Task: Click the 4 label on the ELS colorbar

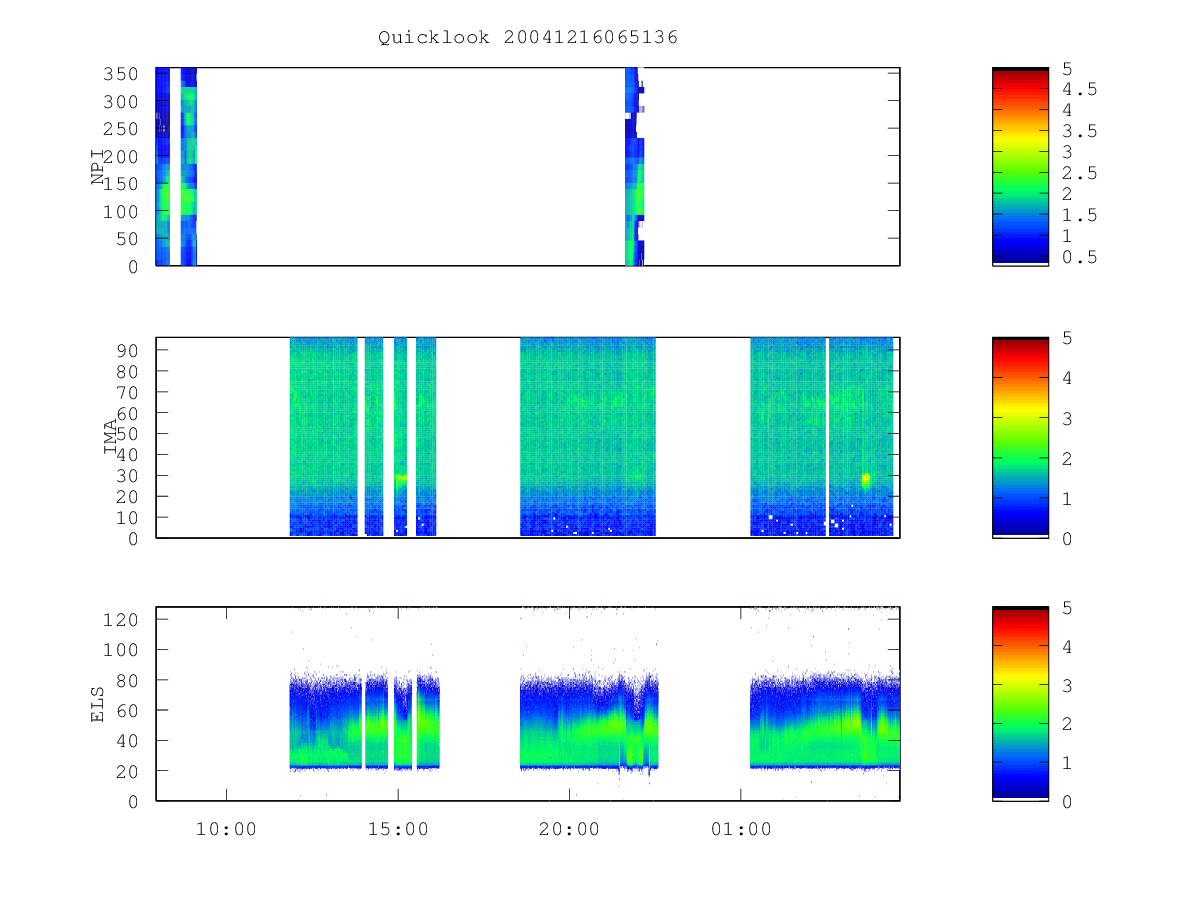Action: pyautogui.click(x=1068, y=646)
